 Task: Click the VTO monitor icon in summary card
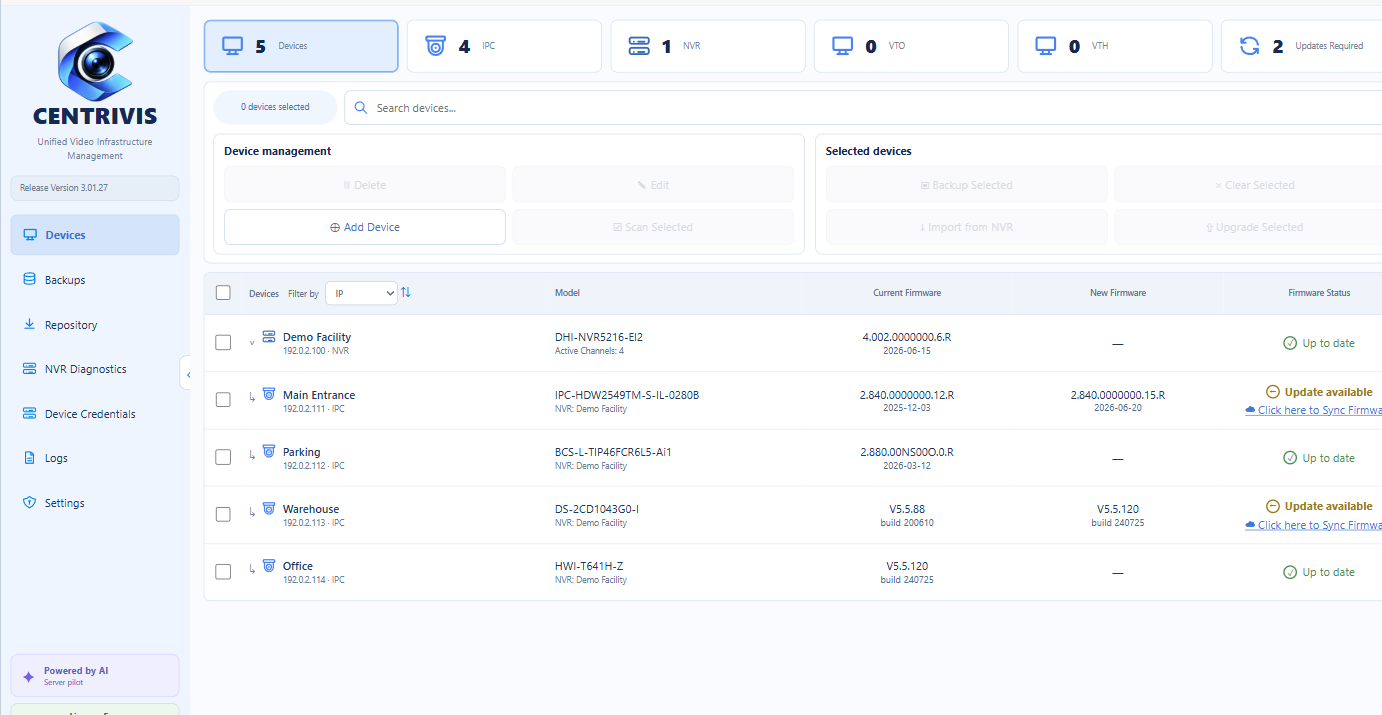pyautogui.click(x=843, y=46)
